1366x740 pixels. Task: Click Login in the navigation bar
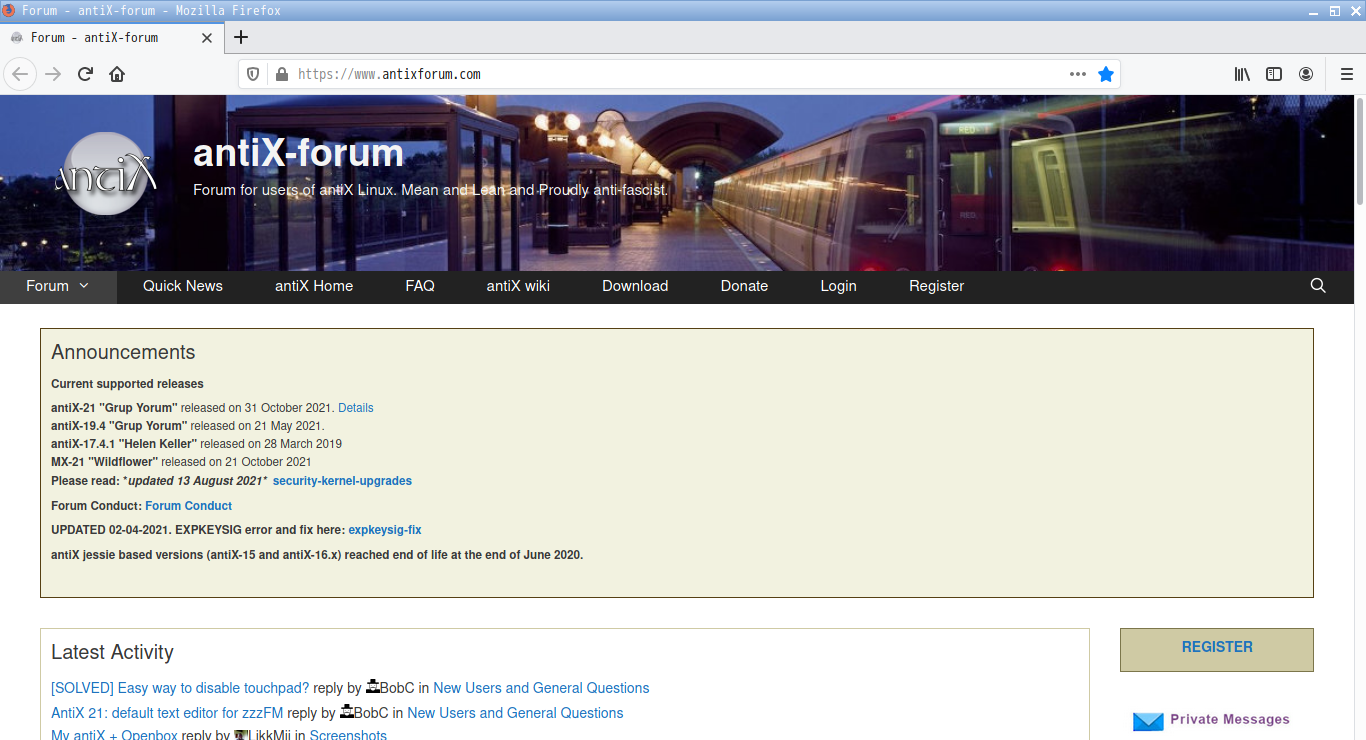(x=838, y=286)
